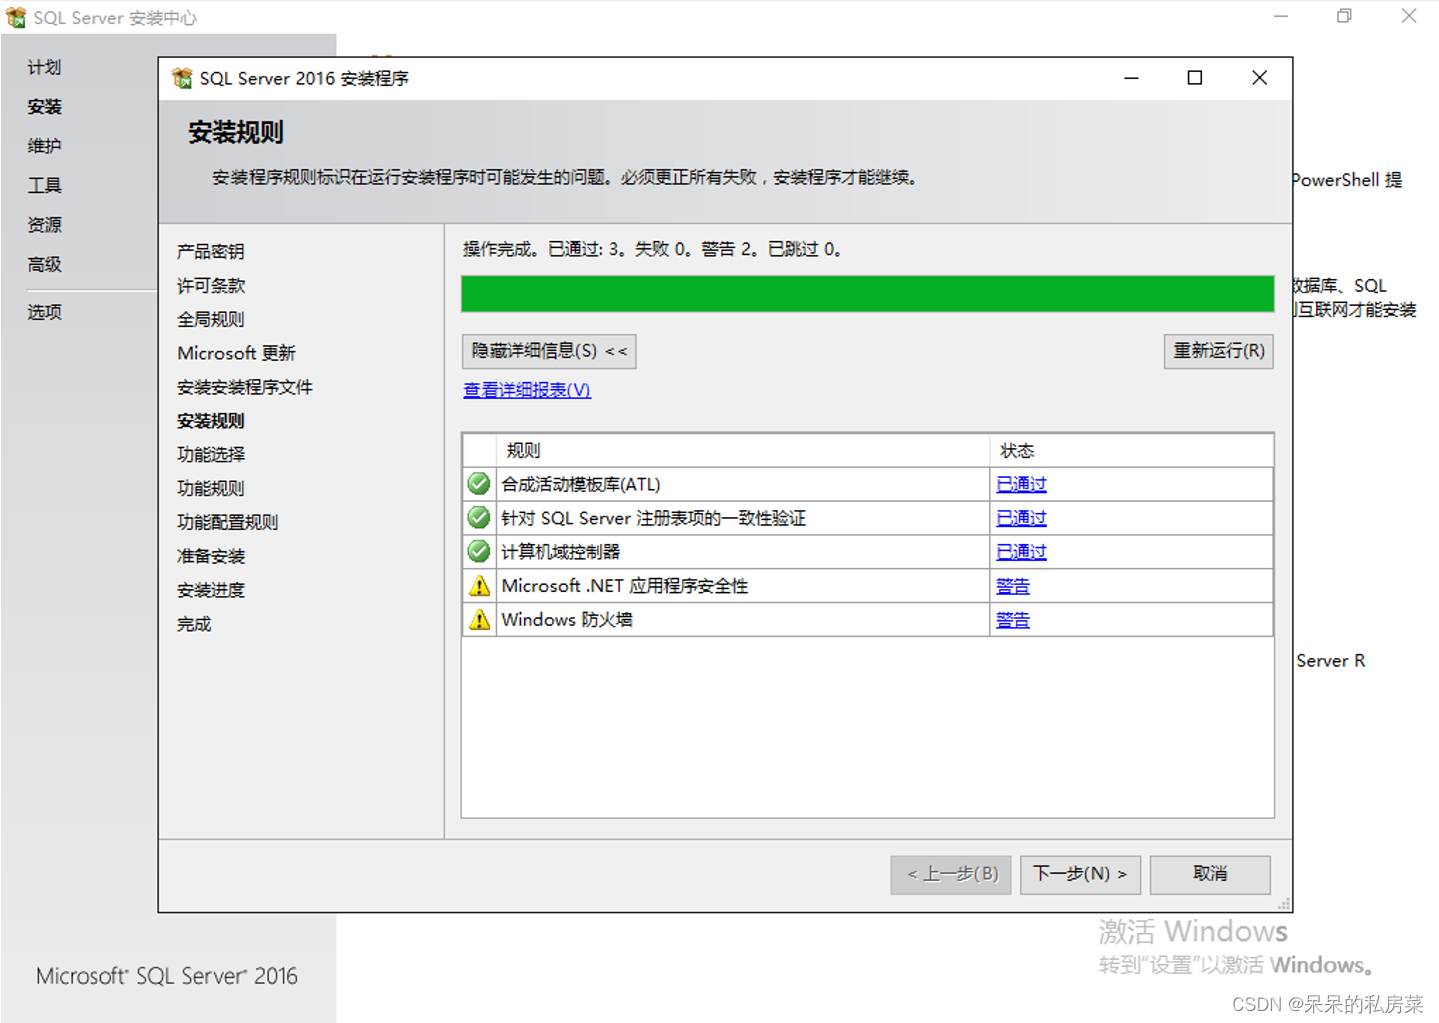This screenshot has height=1023, width=1439.
Task: Click the 功能选择 step
Action: pyautogui.click(x=211, y=454)
